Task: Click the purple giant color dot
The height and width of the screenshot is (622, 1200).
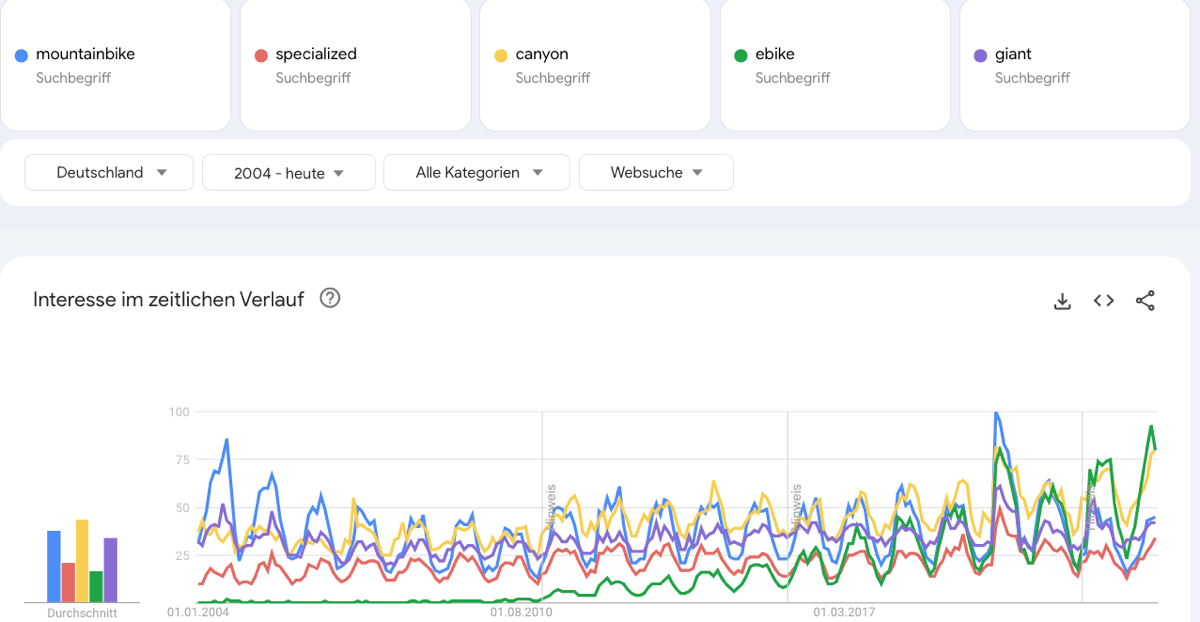Action: click(x=980, y=56)
